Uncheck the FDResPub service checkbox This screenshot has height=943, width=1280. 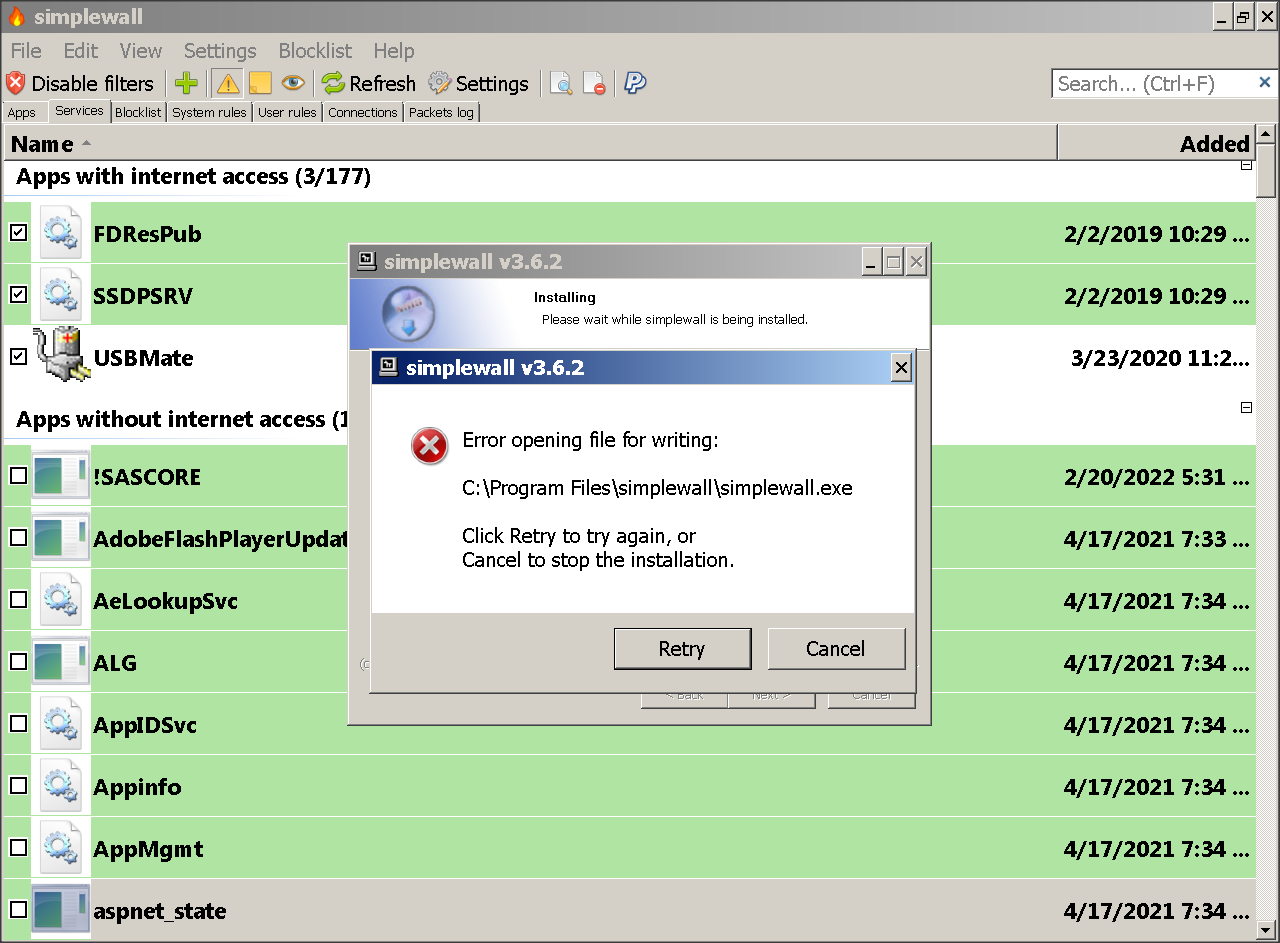click(x=17, y=233)
